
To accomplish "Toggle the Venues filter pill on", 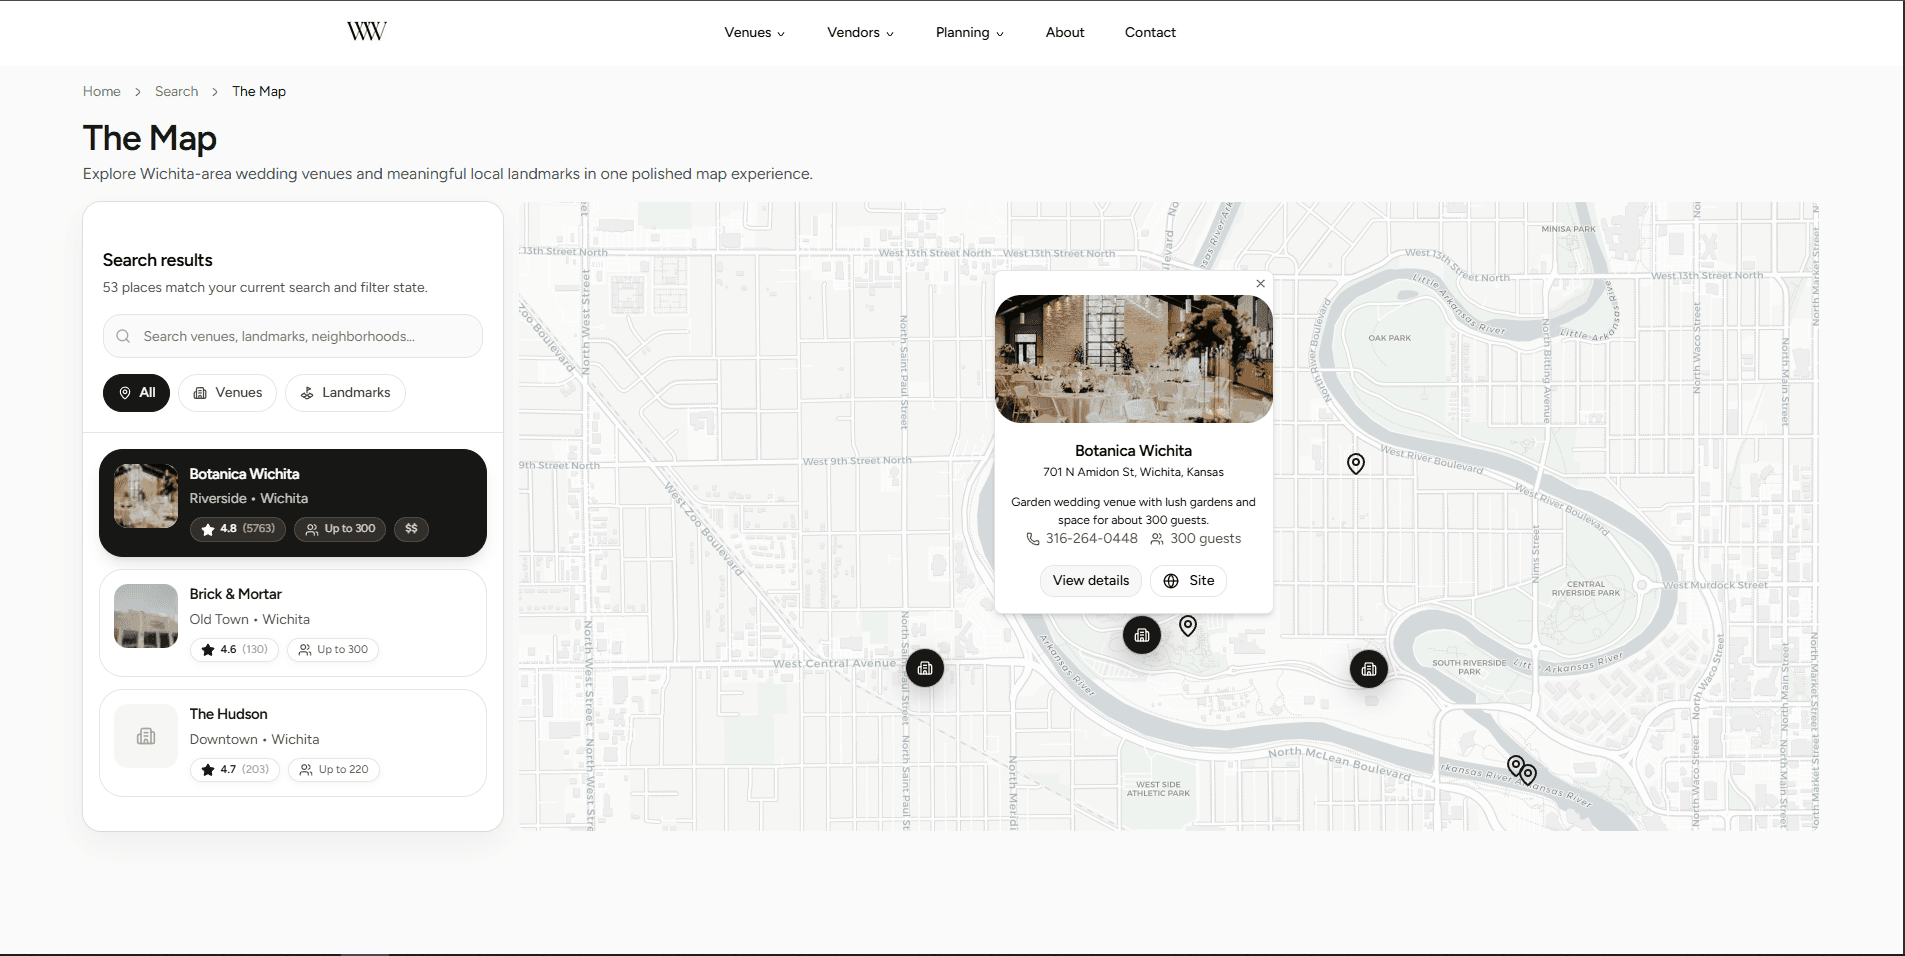I will click(227, 393).
